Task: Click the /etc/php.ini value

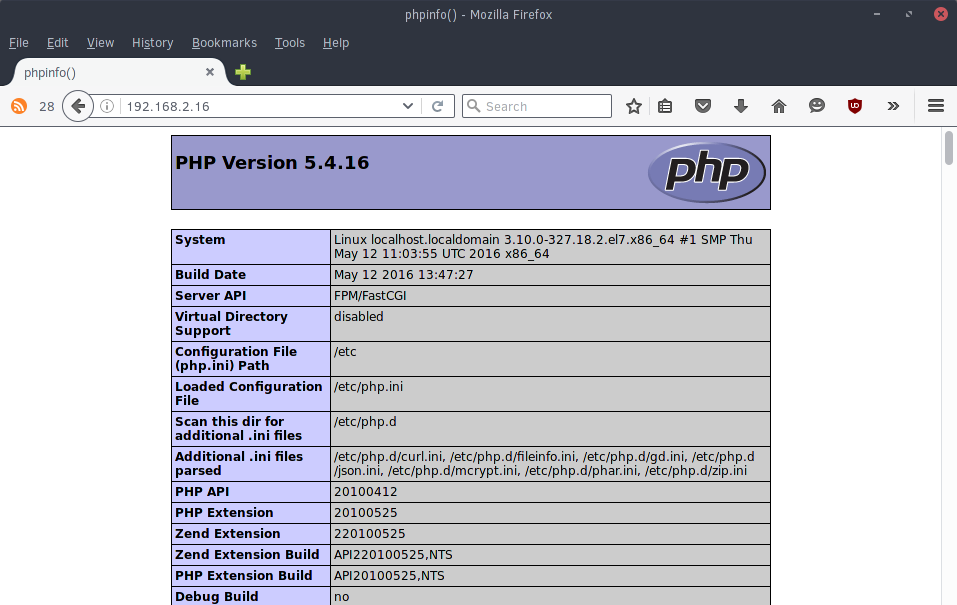Action: point(368,386)
